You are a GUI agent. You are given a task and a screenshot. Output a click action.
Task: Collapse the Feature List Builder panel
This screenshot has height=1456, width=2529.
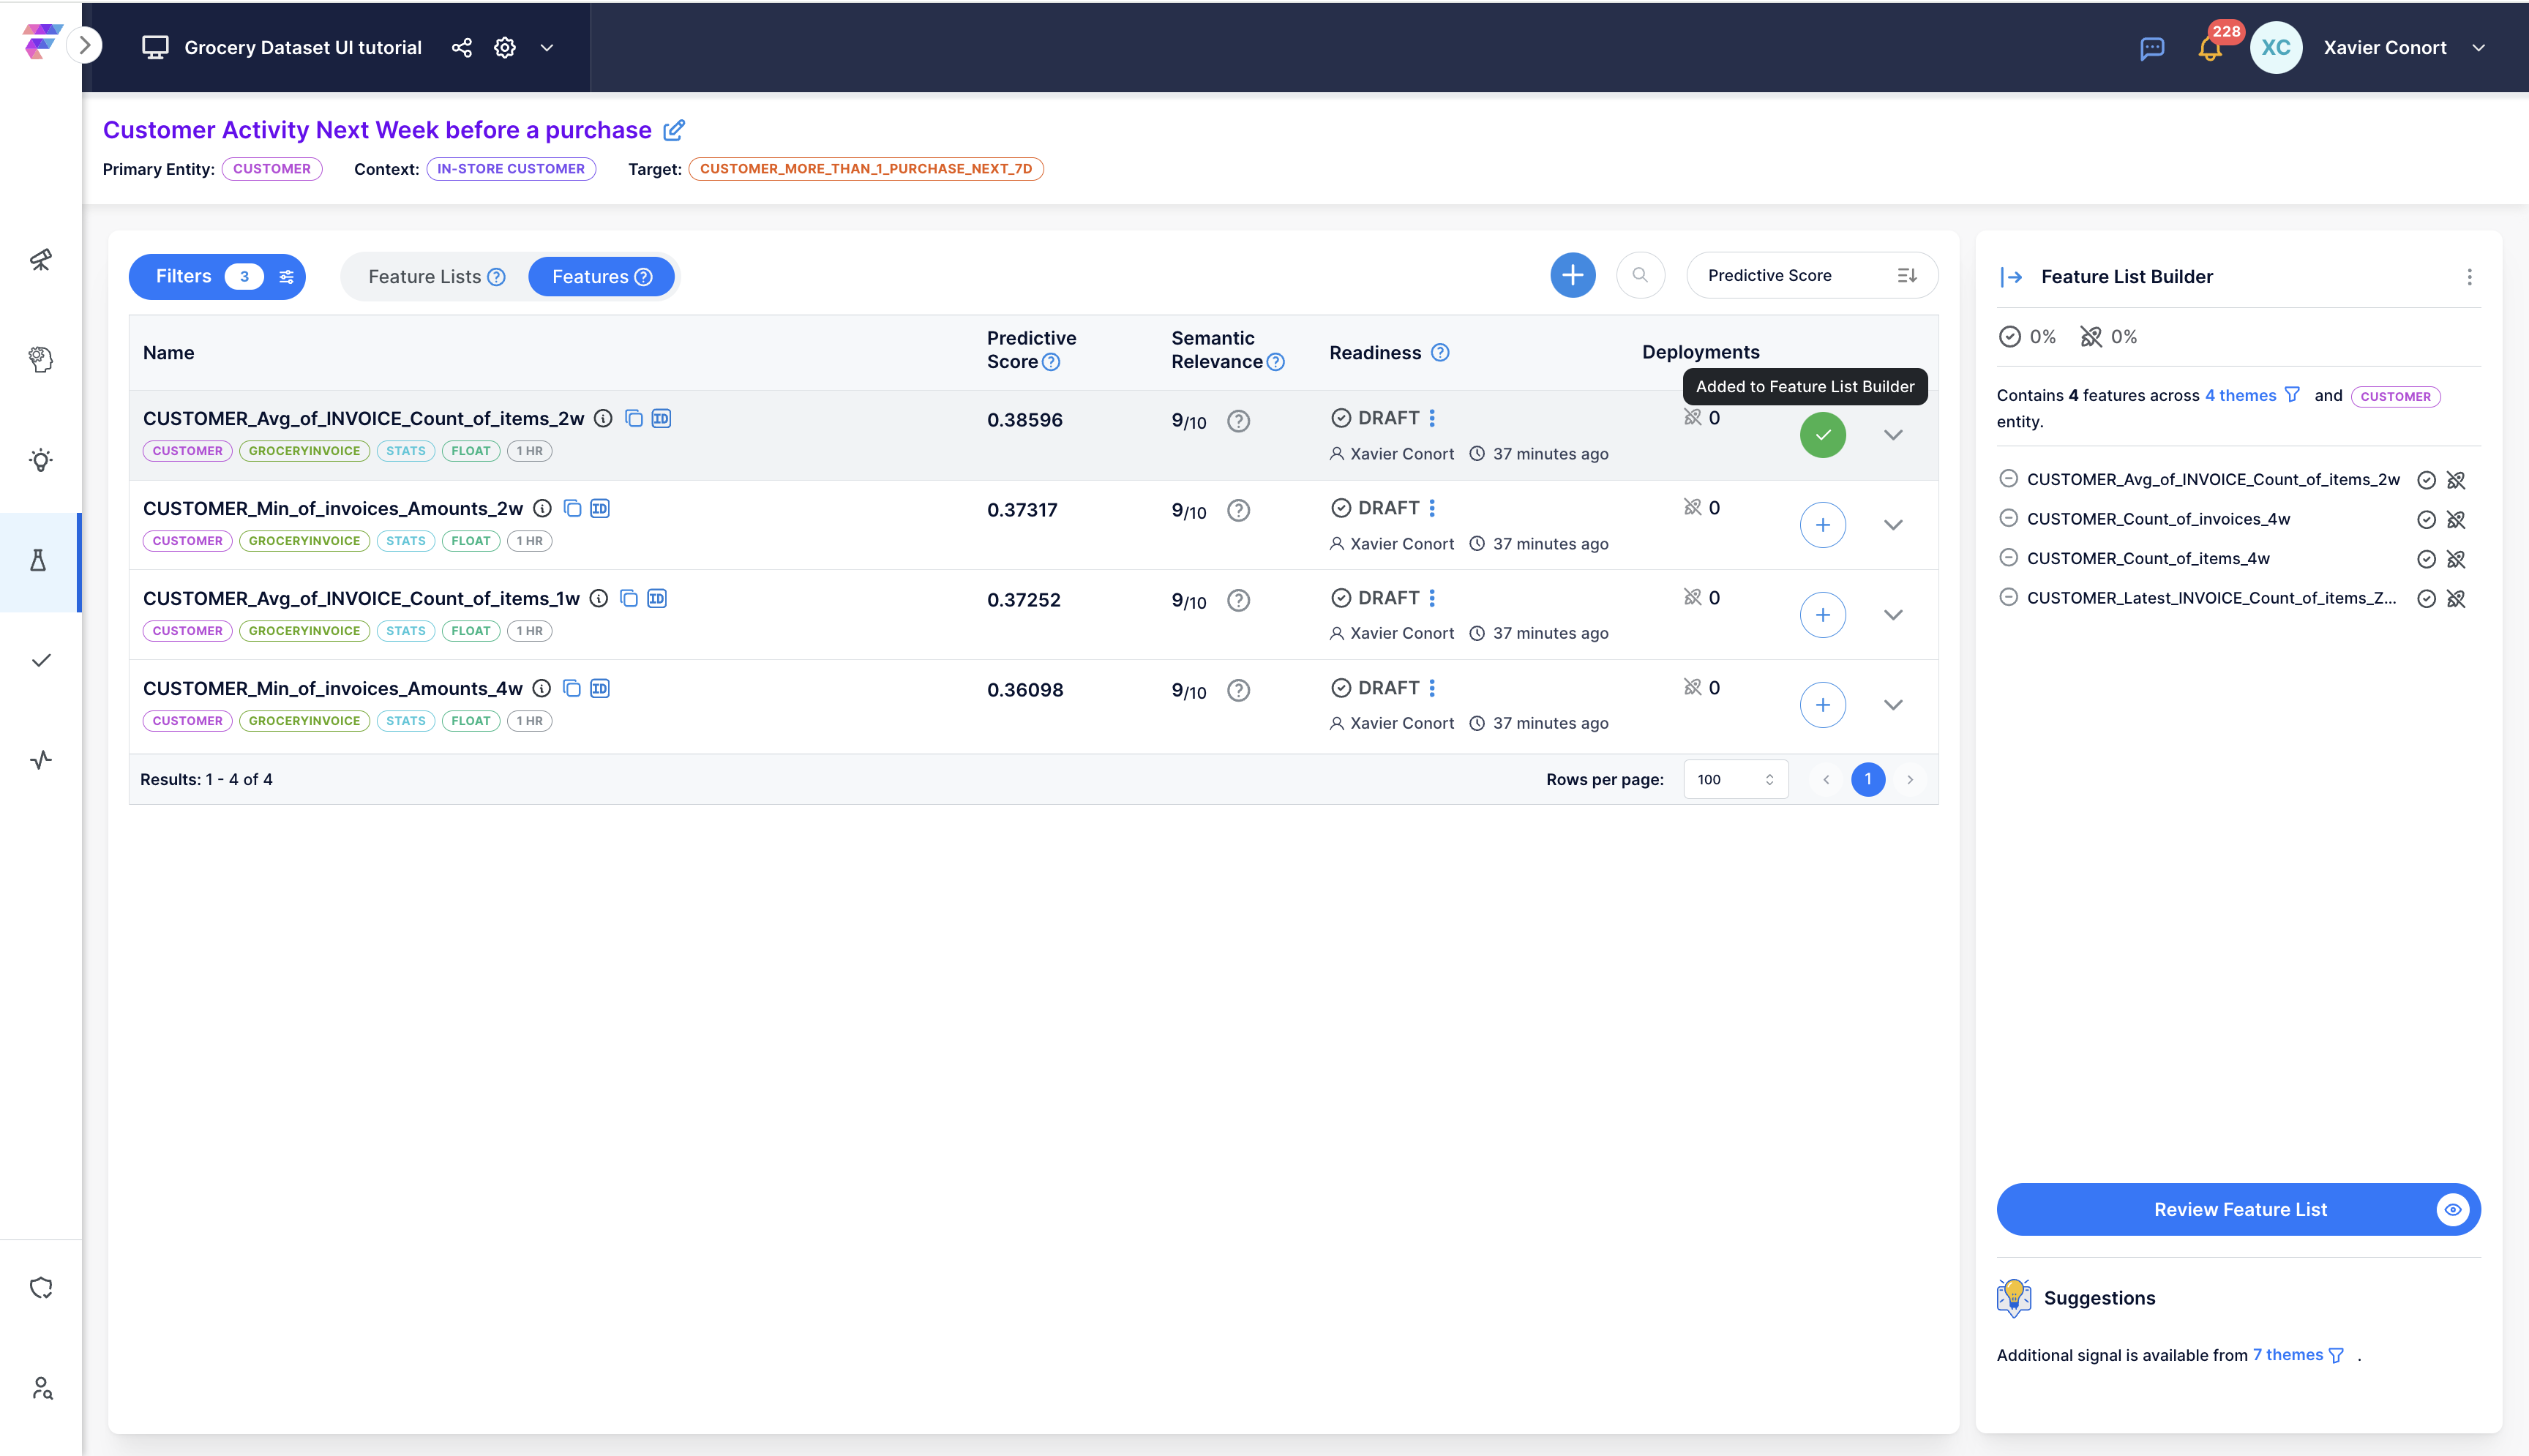[2011, 277]
